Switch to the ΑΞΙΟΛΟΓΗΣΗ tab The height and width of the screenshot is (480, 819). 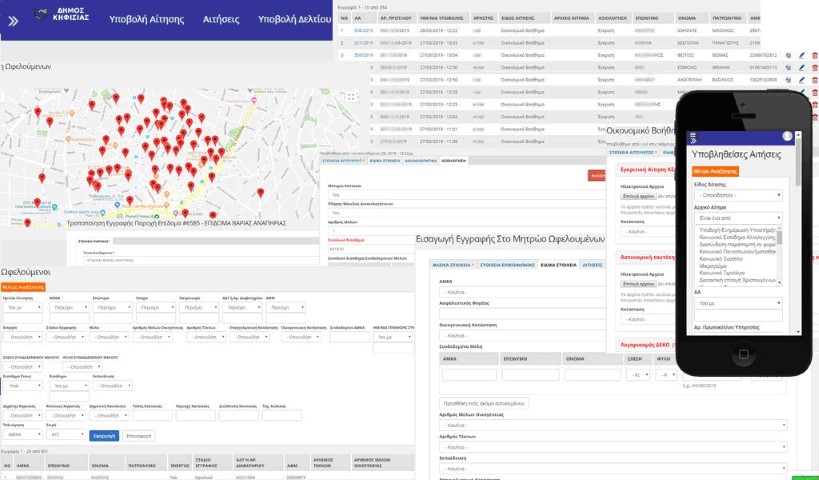(453, 160)
